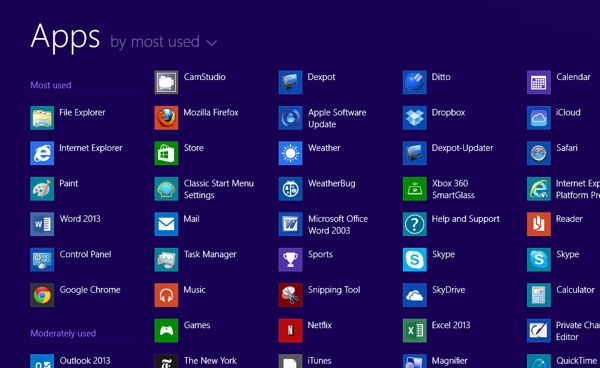Launch Word 2013
Image resolution: width=600 pixels, height=368 pixels.
tap(65, 224)
